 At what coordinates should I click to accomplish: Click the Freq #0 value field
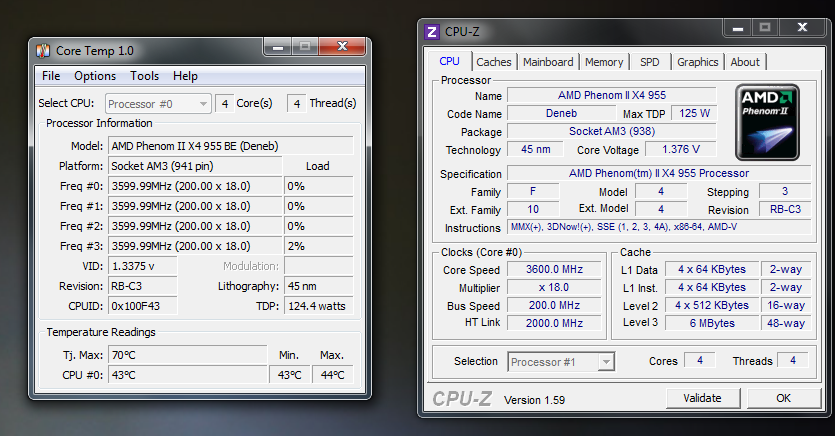[x=195, y=186]
